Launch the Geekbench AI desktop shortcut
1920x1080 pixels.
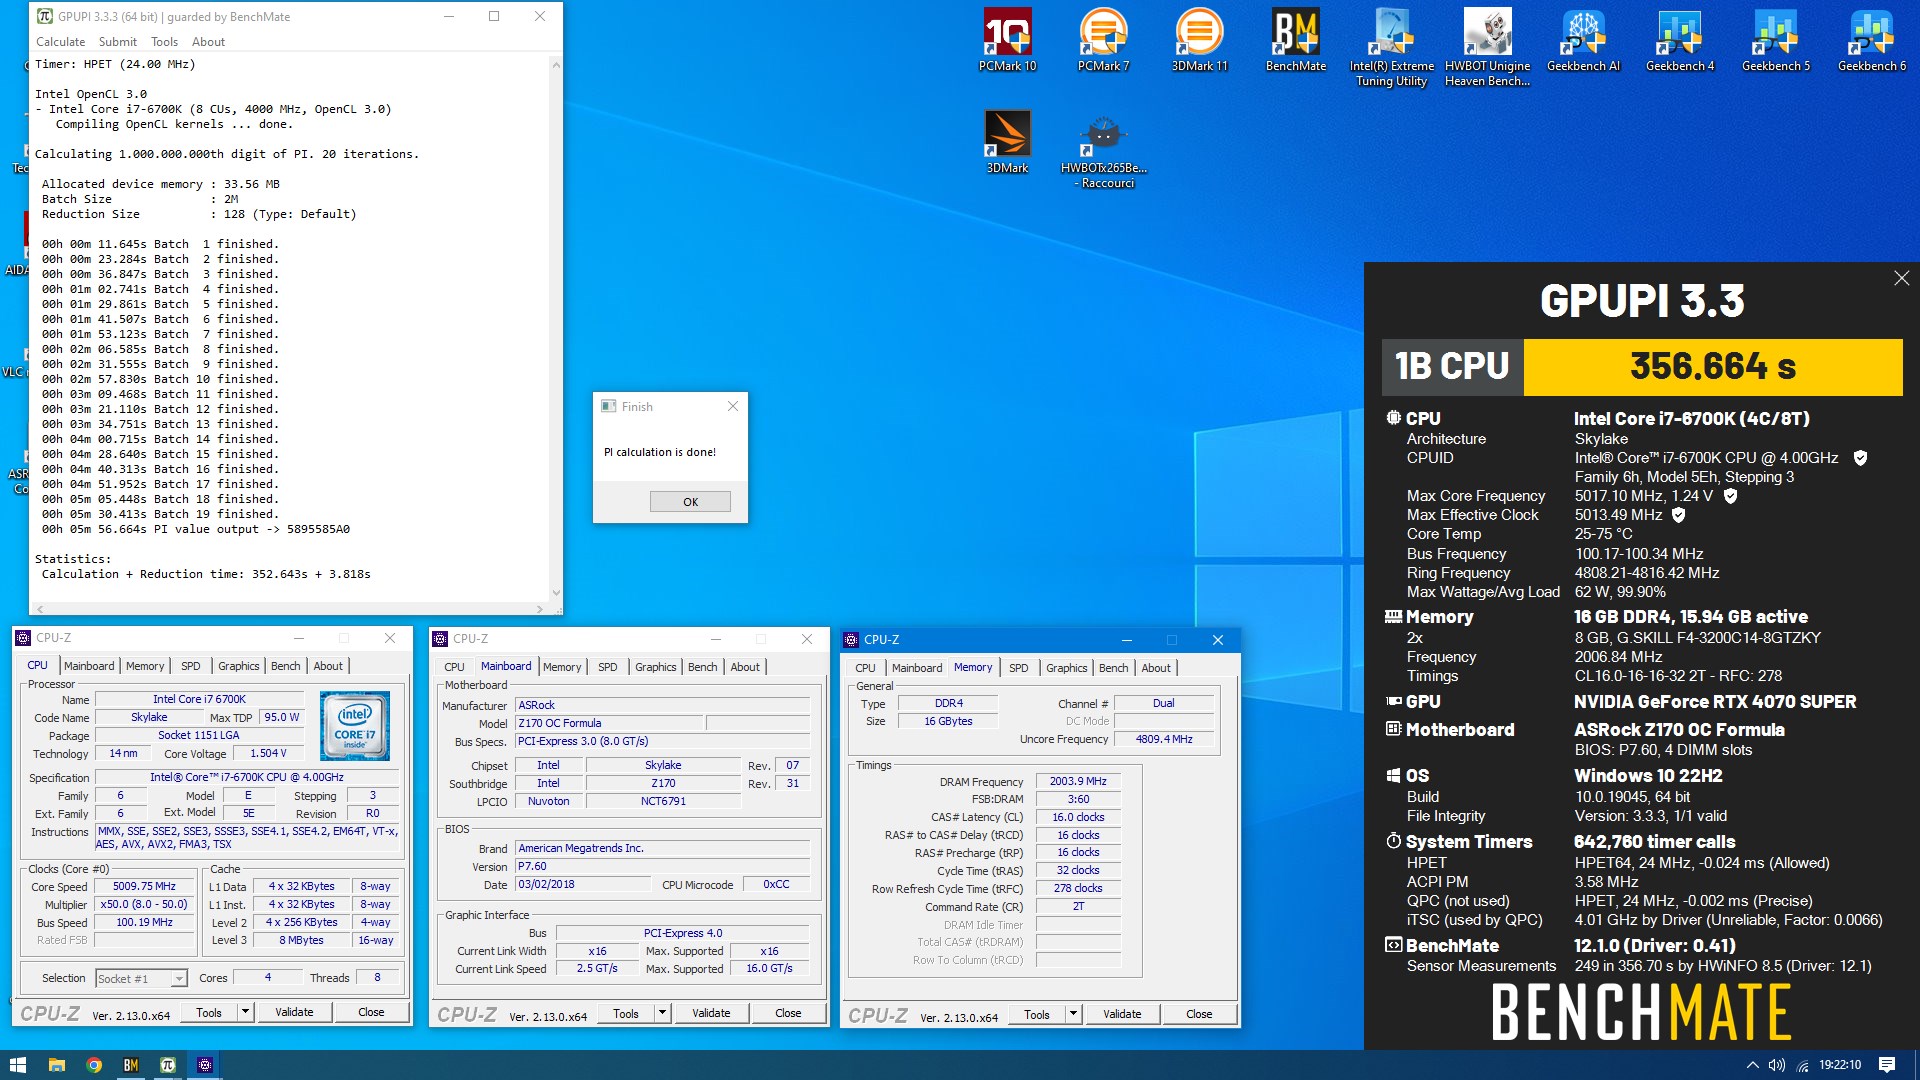(1583, 40)
